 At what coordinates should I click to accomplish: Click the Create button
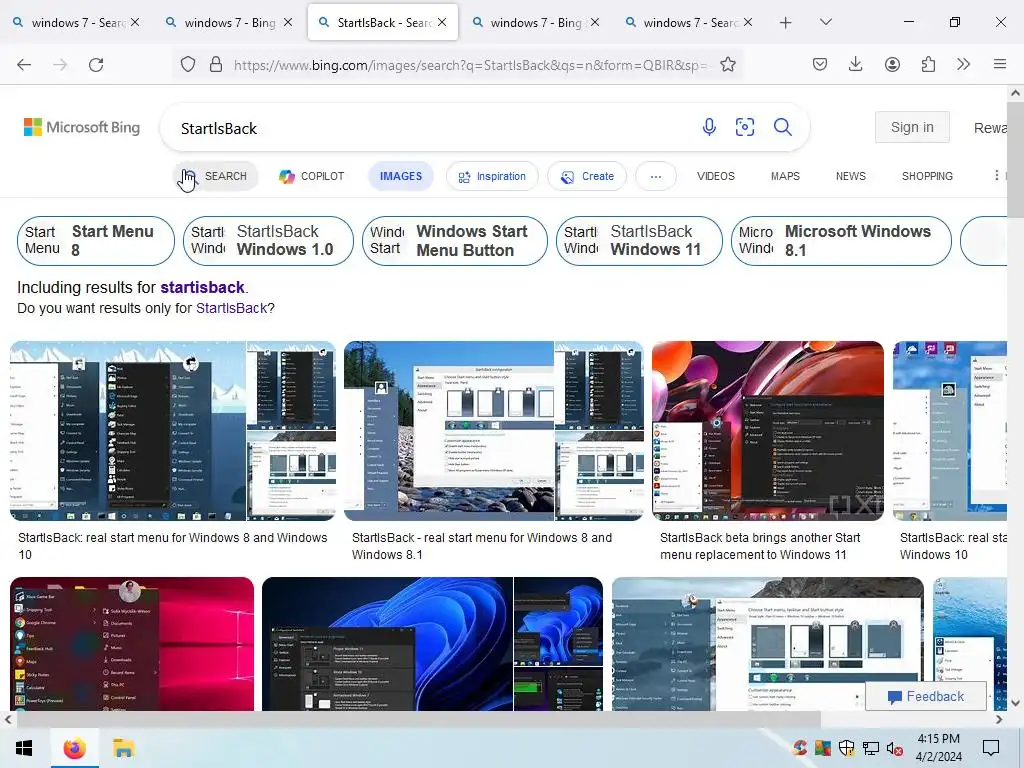[587, 176]
